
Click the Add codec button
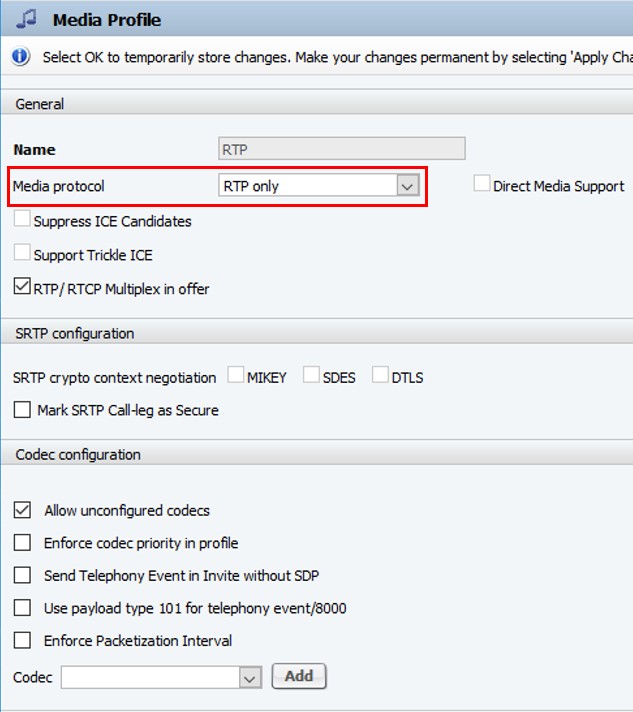299,676
